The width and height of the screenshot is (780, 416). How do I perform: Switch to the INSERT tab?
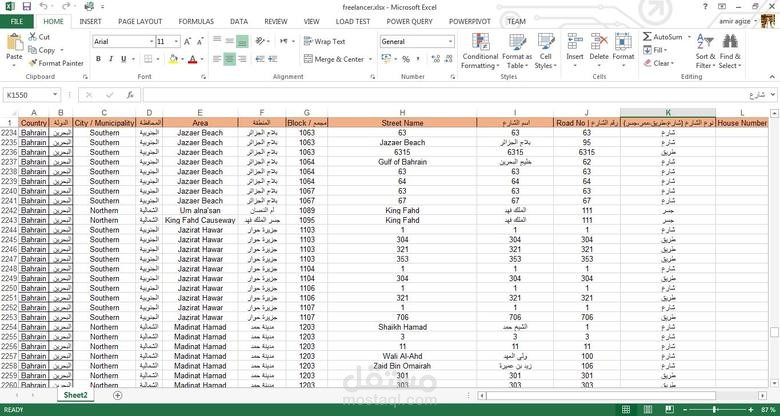91,21
